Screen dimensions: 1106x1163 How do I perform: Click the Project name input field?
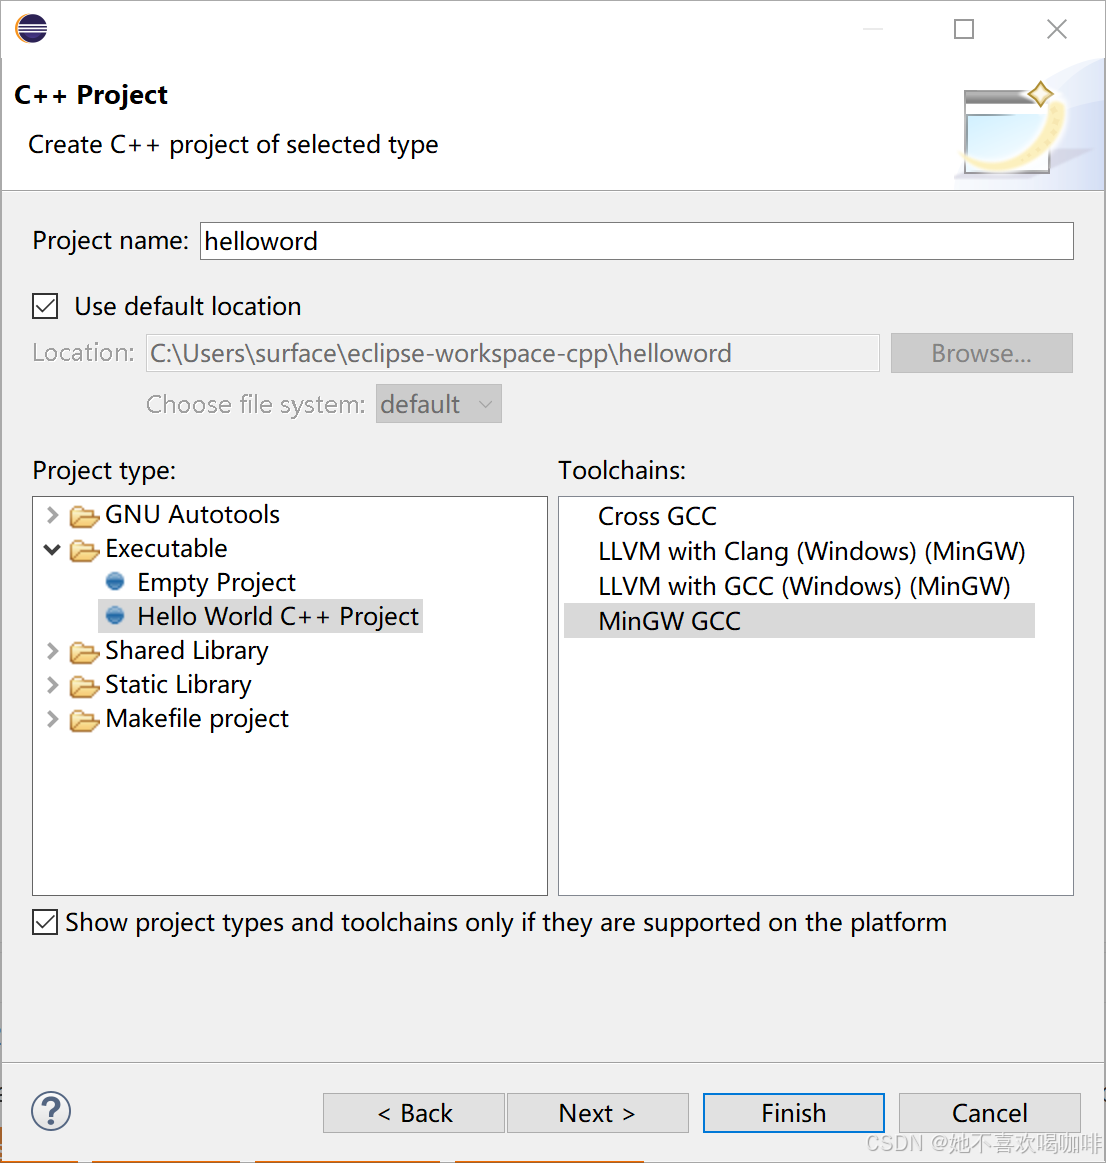click(x=636, y=241)
